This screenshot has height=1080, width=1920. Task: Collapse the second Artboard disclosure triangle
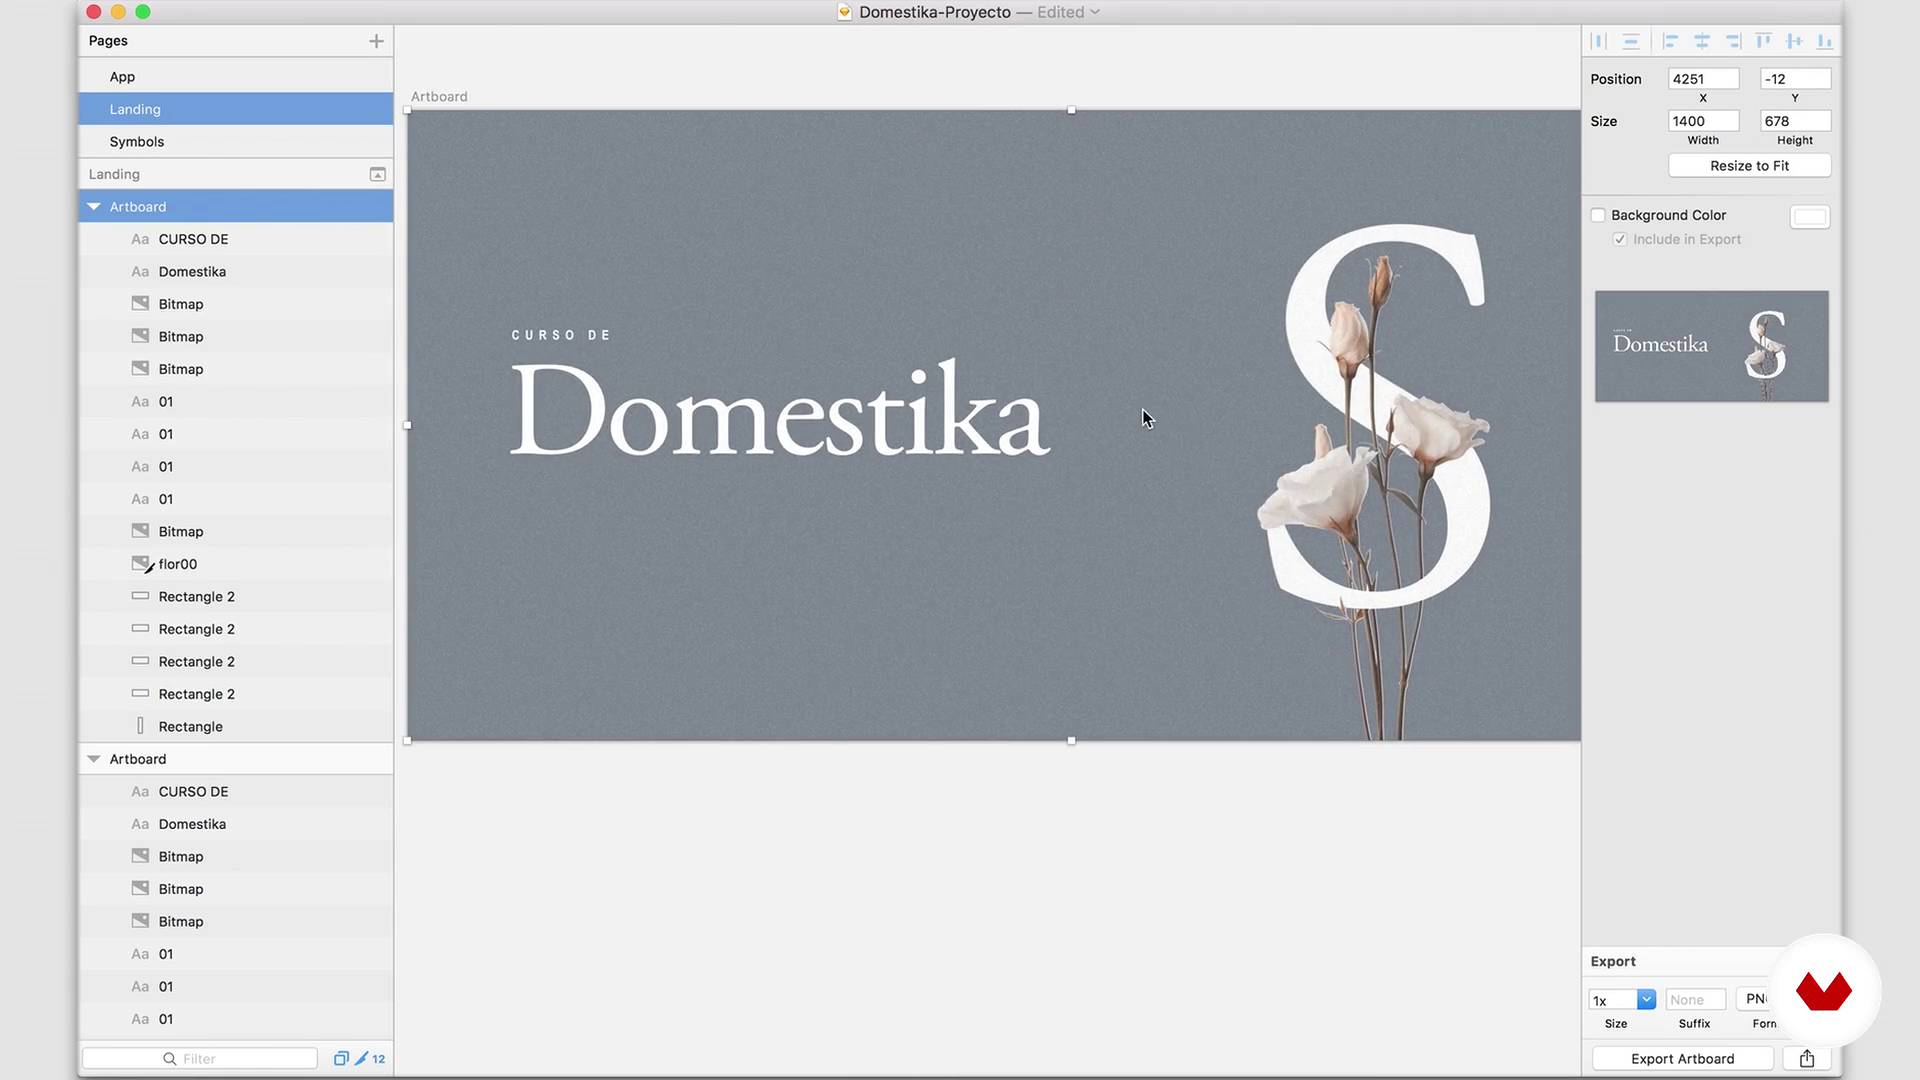[94, 758]
